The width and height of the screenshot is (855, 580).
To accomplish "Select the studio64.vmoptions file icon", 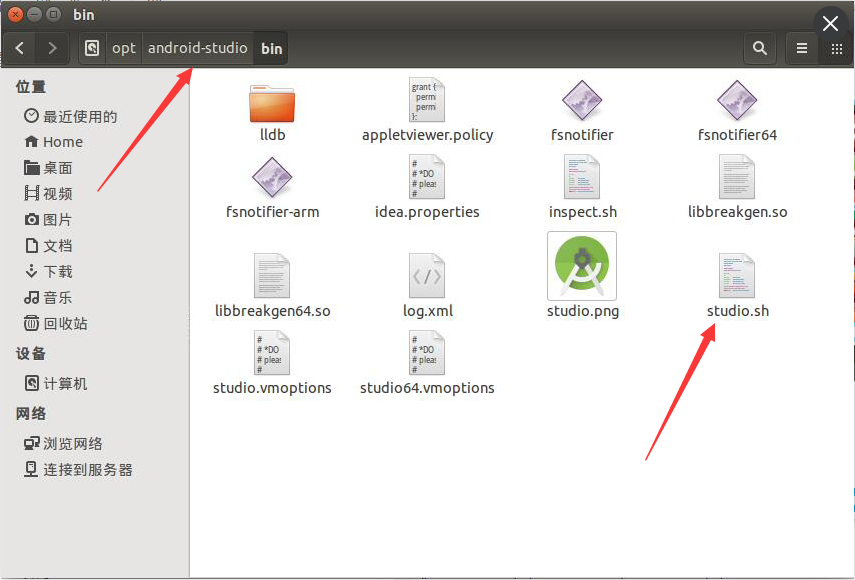I will pos(427,353).
